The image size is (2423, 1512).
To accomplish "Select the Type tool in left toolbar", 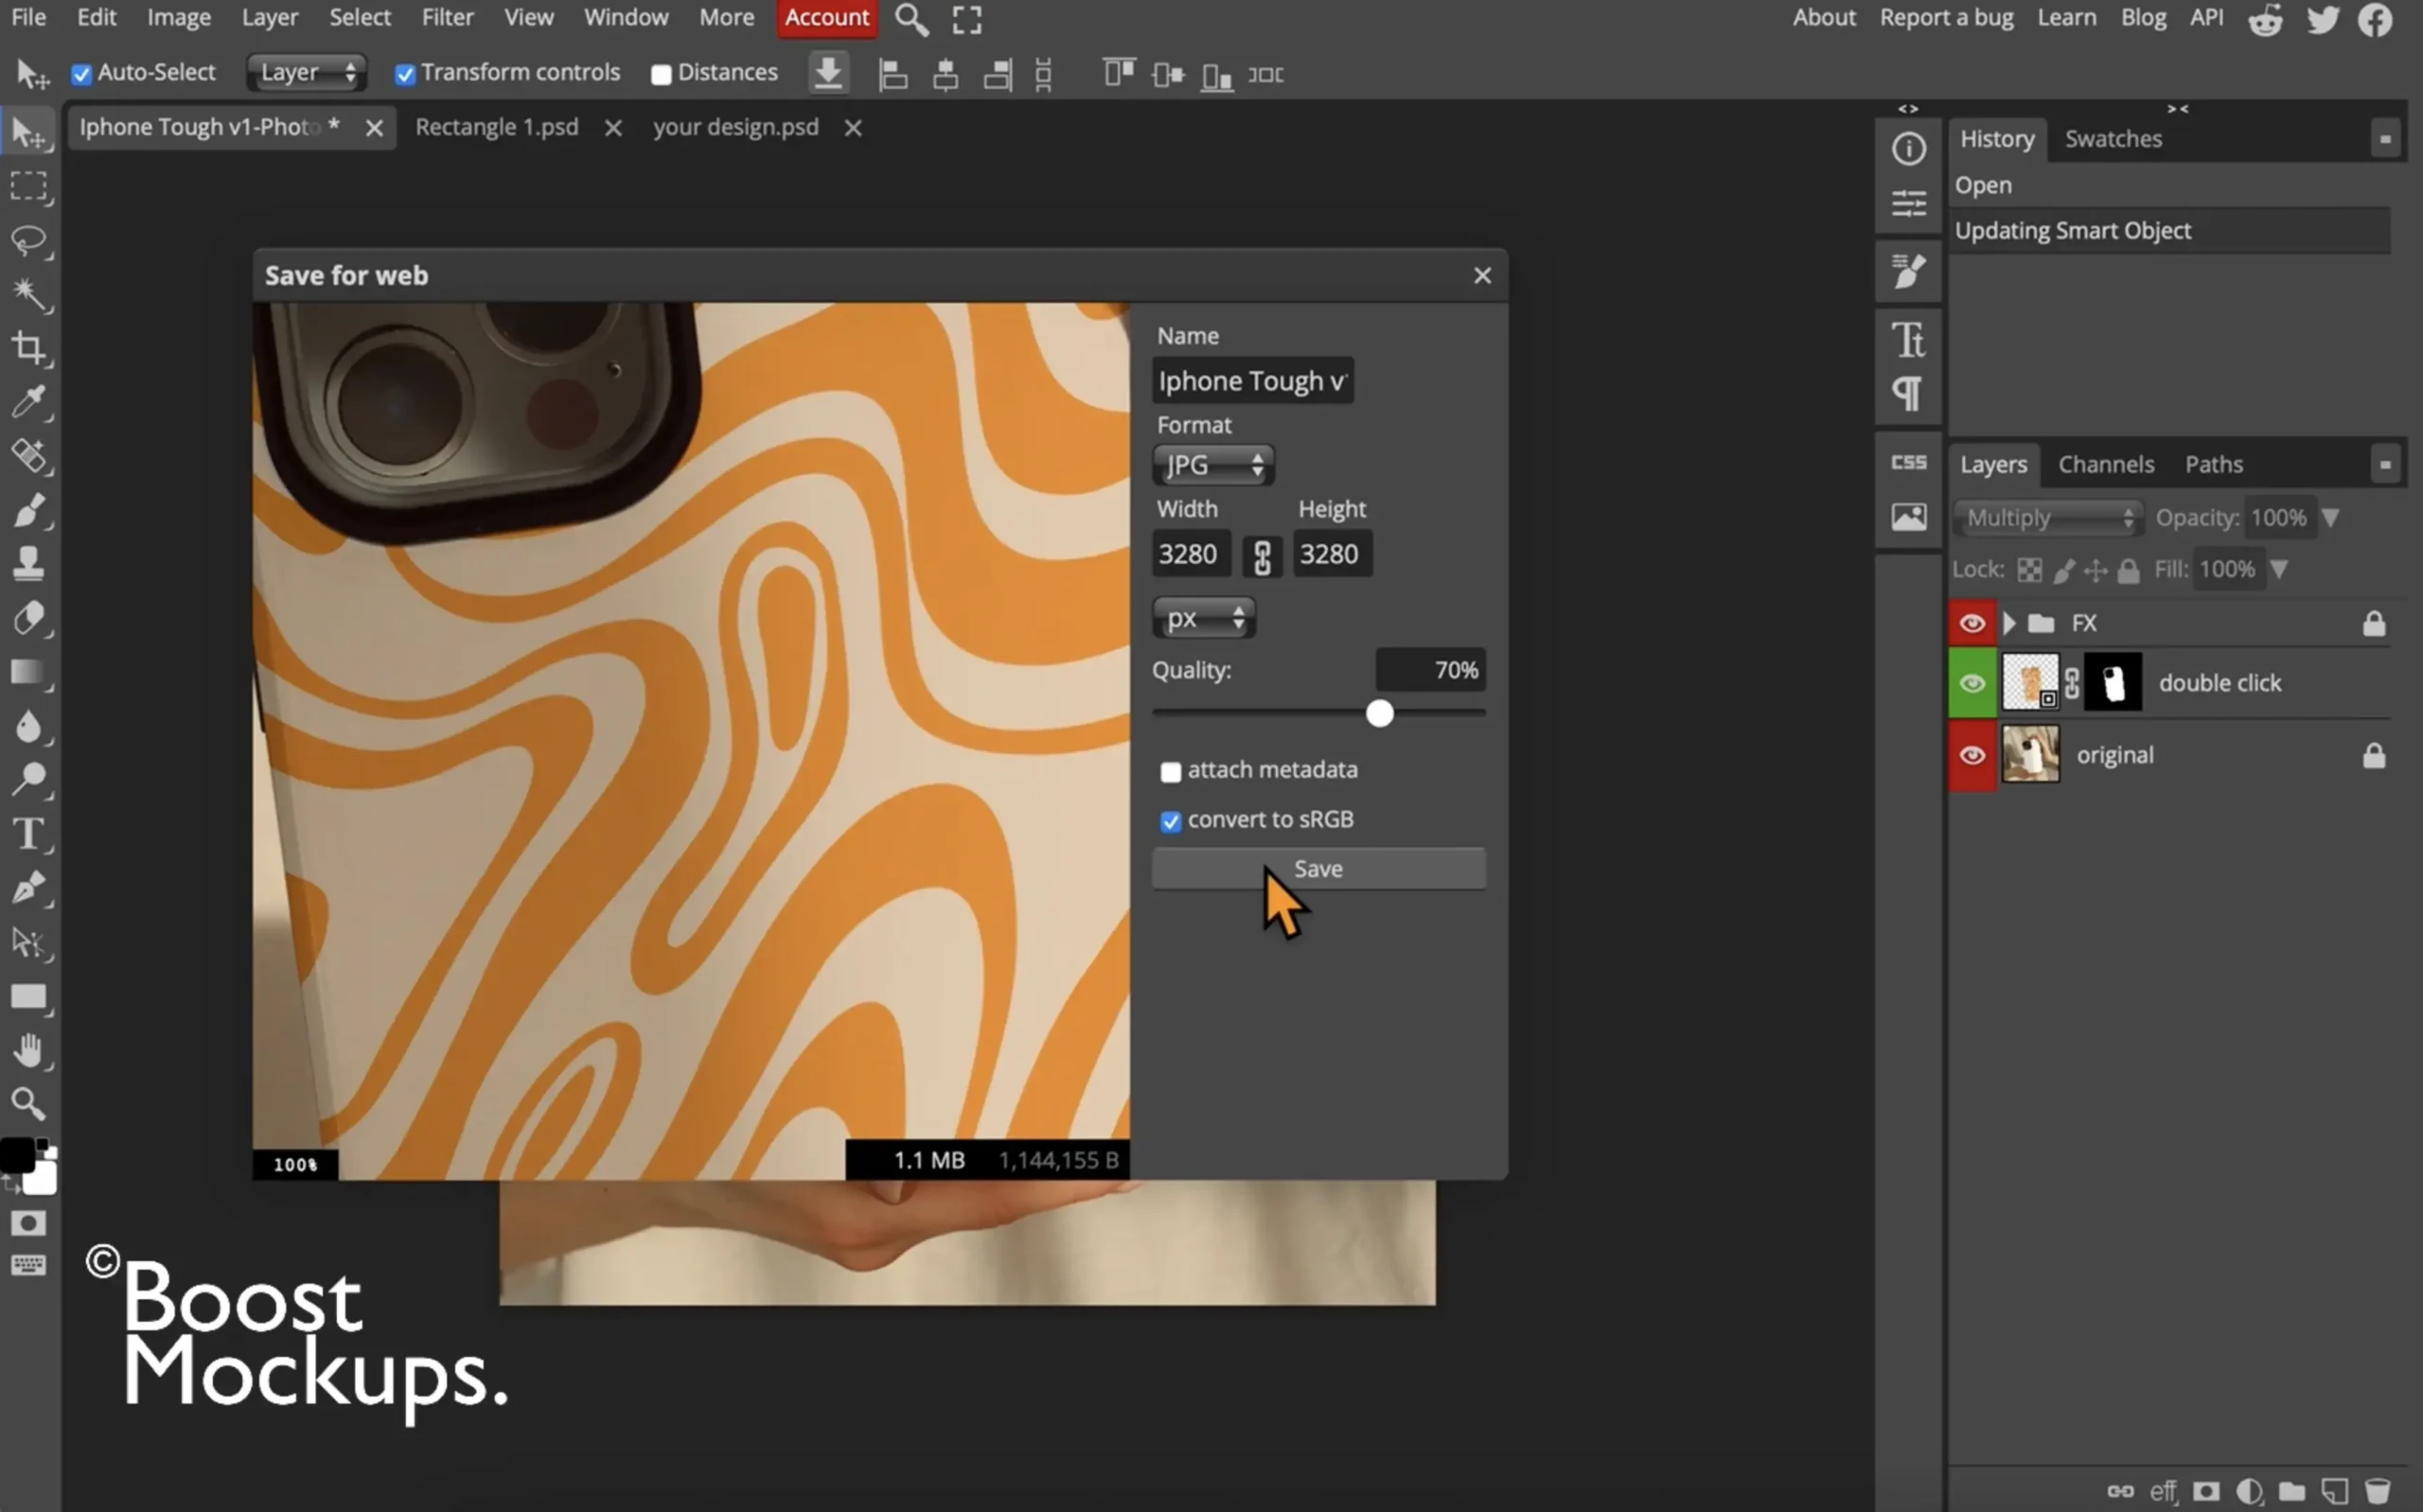I will coord(29,834).
